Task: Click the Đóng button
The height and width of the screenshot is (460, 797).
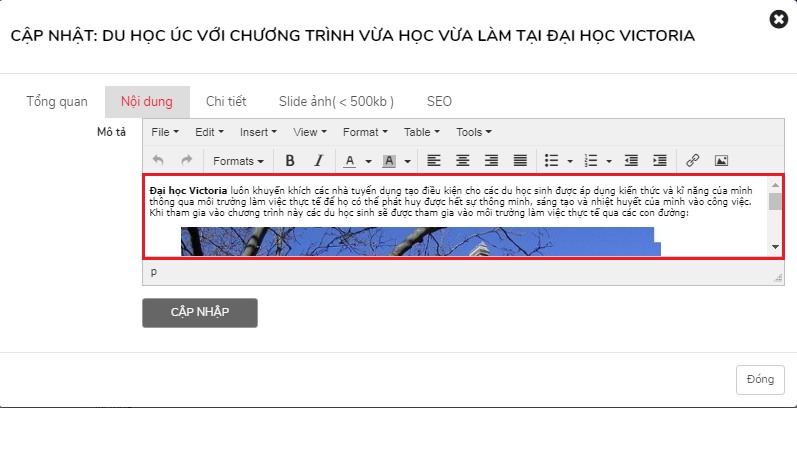Action: (x=760, y=379)
